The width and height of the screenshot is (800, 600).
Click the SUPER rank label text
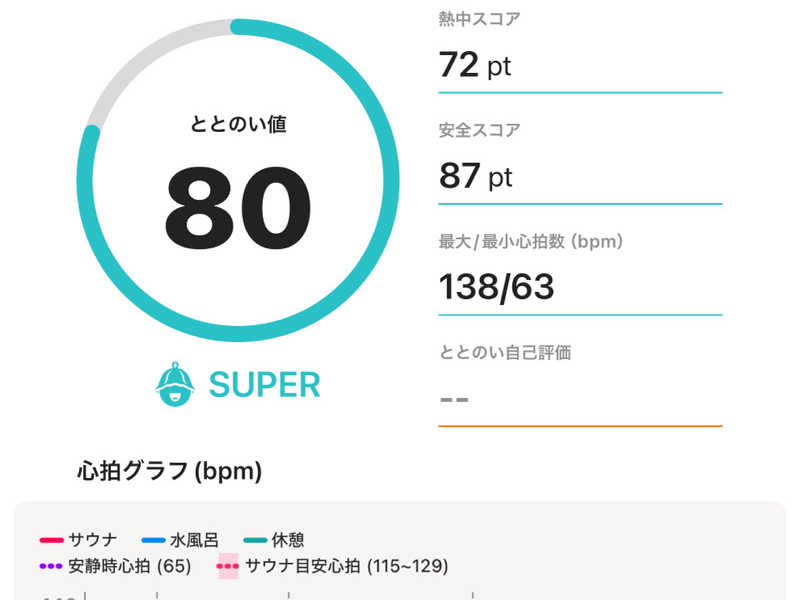264,384
